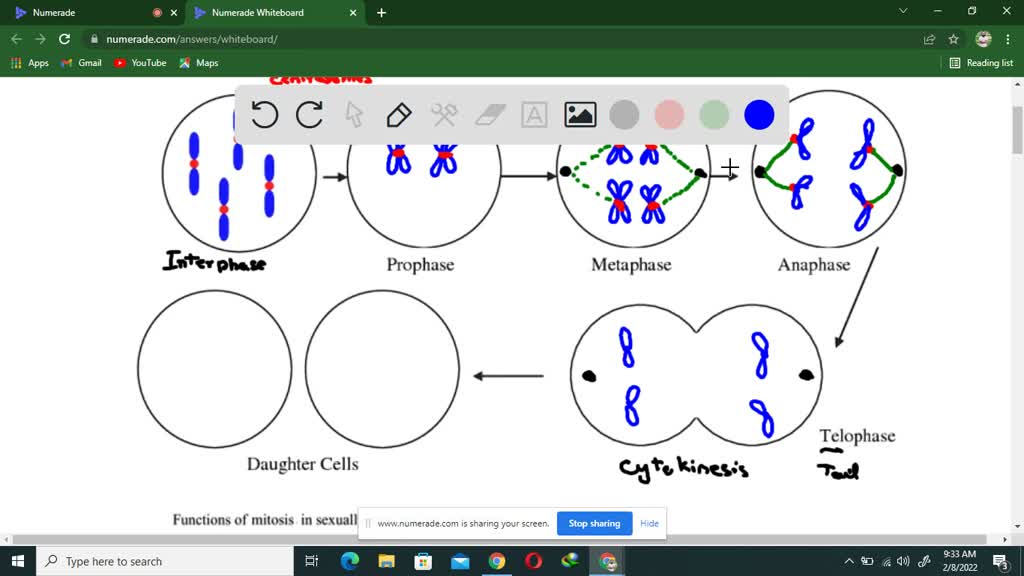Viewport: 1024px width, 576px height.
Task: Expand hidden icons in the system tray
Action: [x=848, y=561]
